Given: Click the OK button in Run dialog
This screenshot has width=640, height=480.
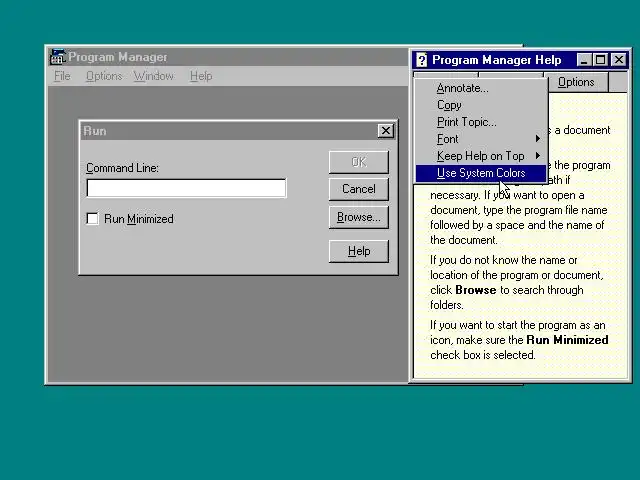Looking at the screenshot, I should pyautogui.click(x=359, y=162).
